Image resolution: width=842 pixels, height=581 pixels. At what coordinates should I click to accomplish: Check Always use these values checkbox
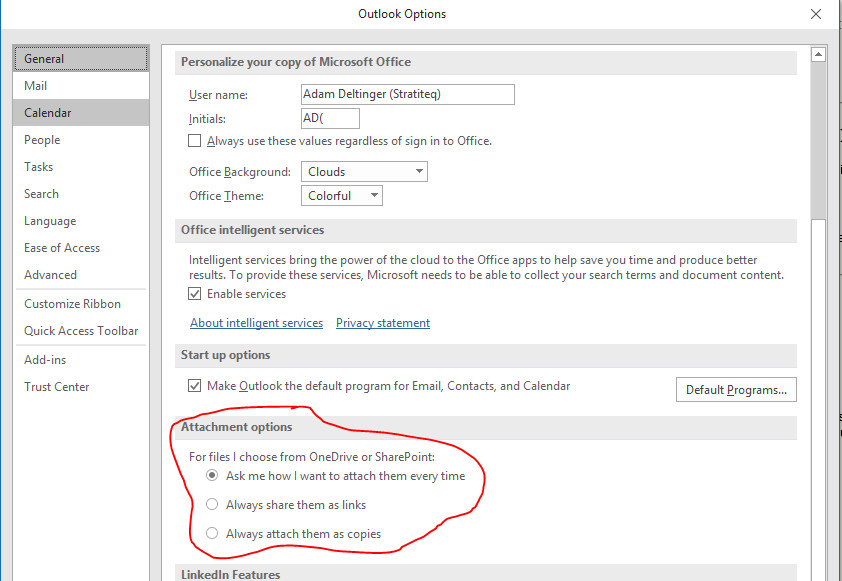[194, 141]
